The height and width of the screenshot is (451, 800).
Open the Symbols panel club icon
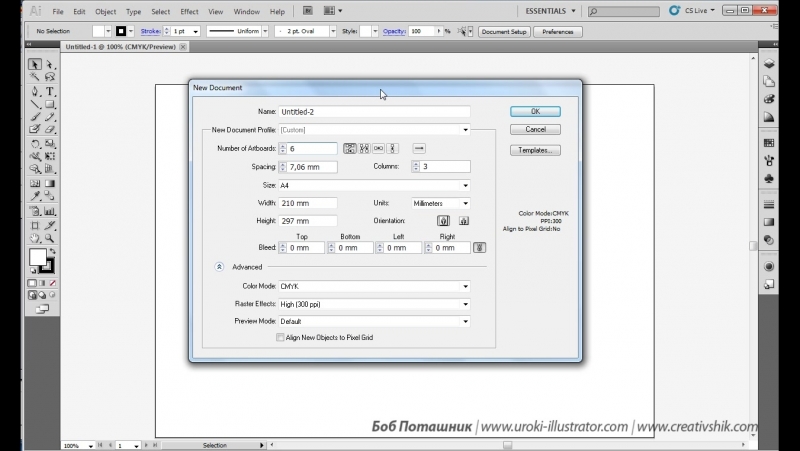[769, 178]
